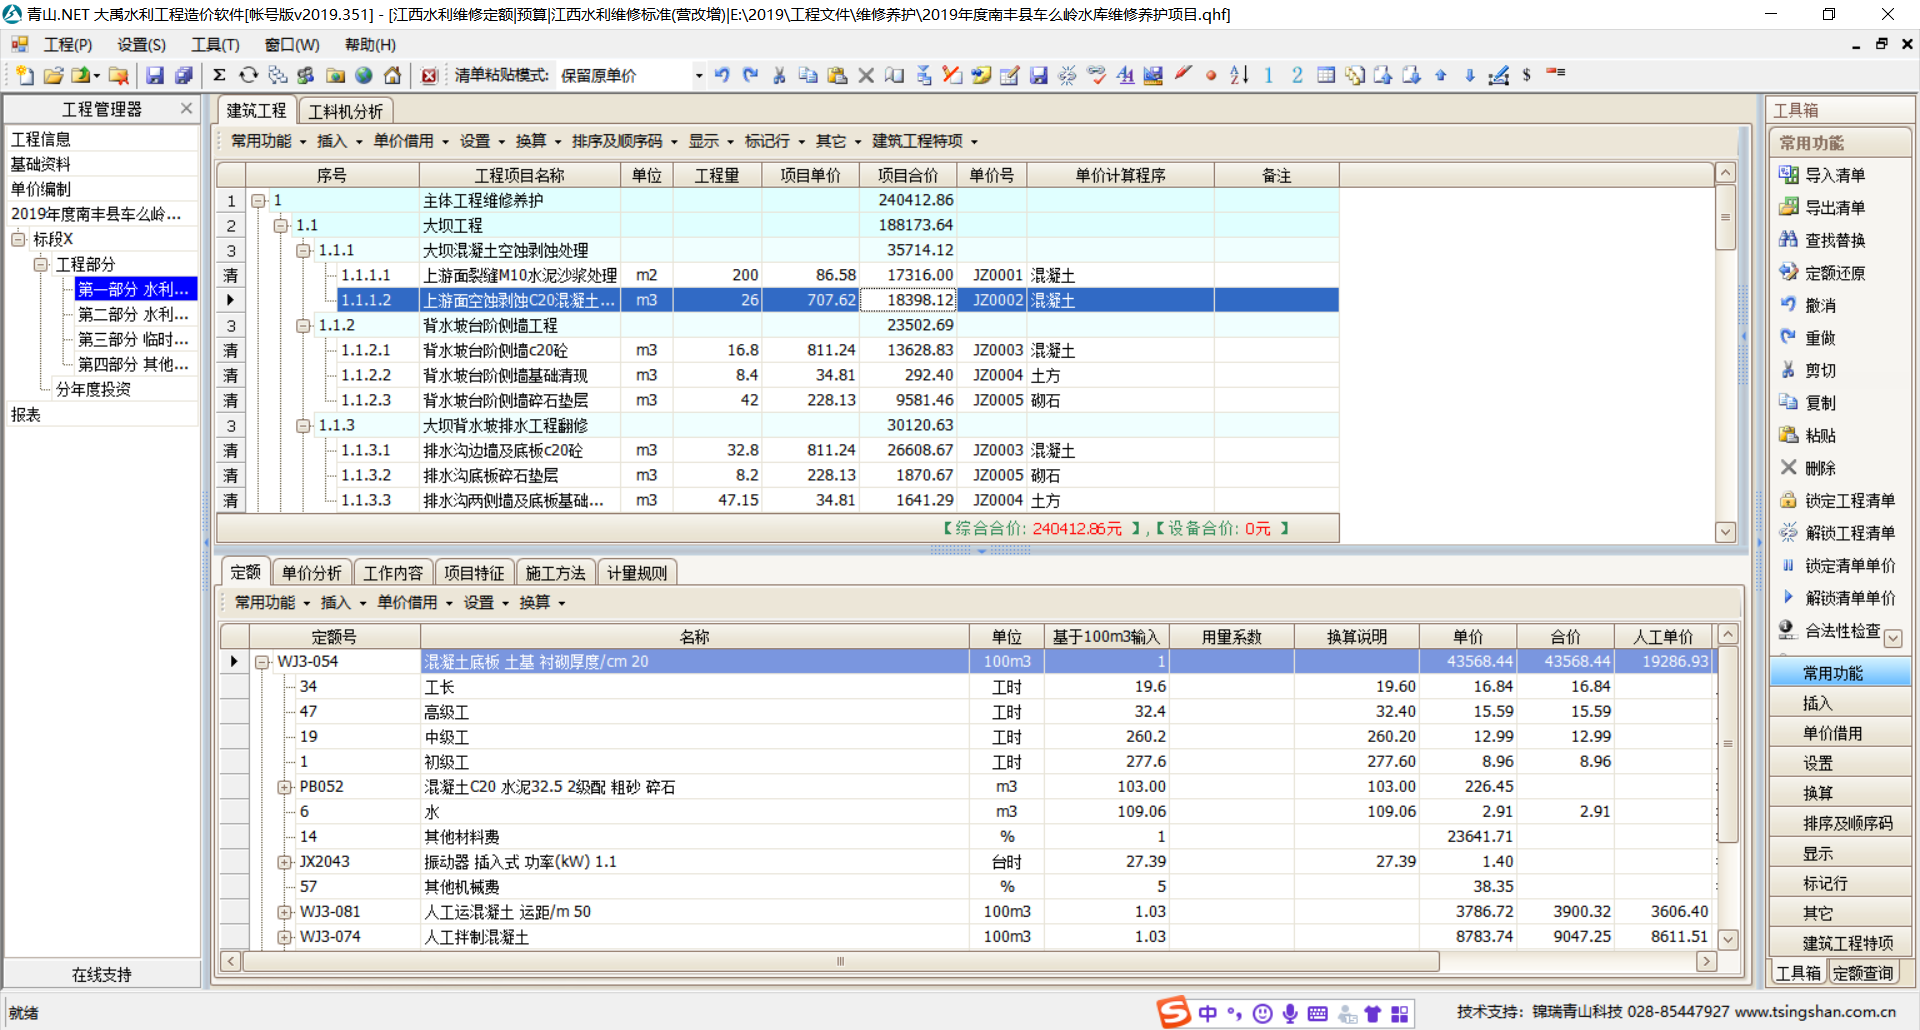Click the new file icon in toolbar
The height and width of the screenshot is (1030, 1920).
25,76
